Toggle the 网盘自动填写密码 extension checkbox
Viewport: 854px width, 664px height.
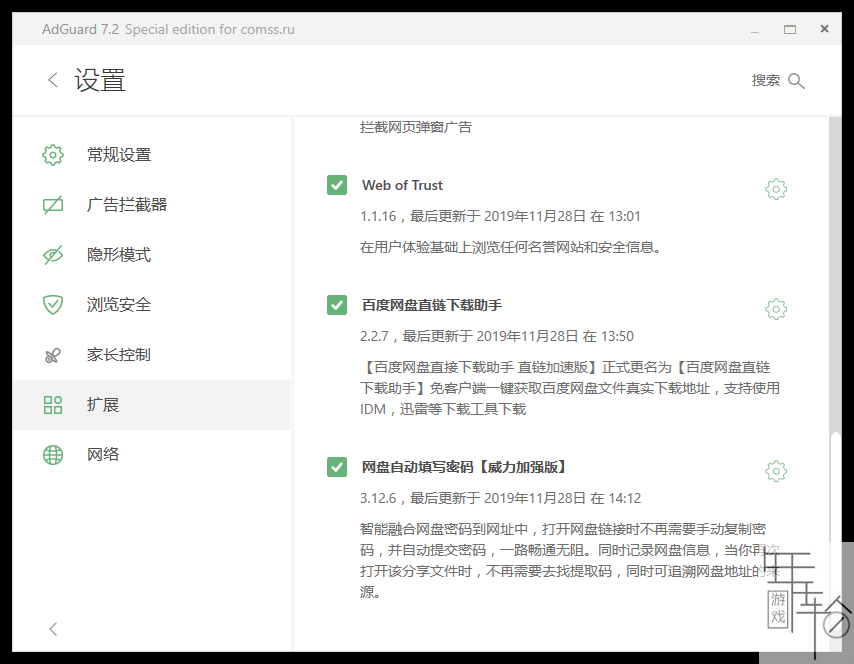click(x=337, y=467)
